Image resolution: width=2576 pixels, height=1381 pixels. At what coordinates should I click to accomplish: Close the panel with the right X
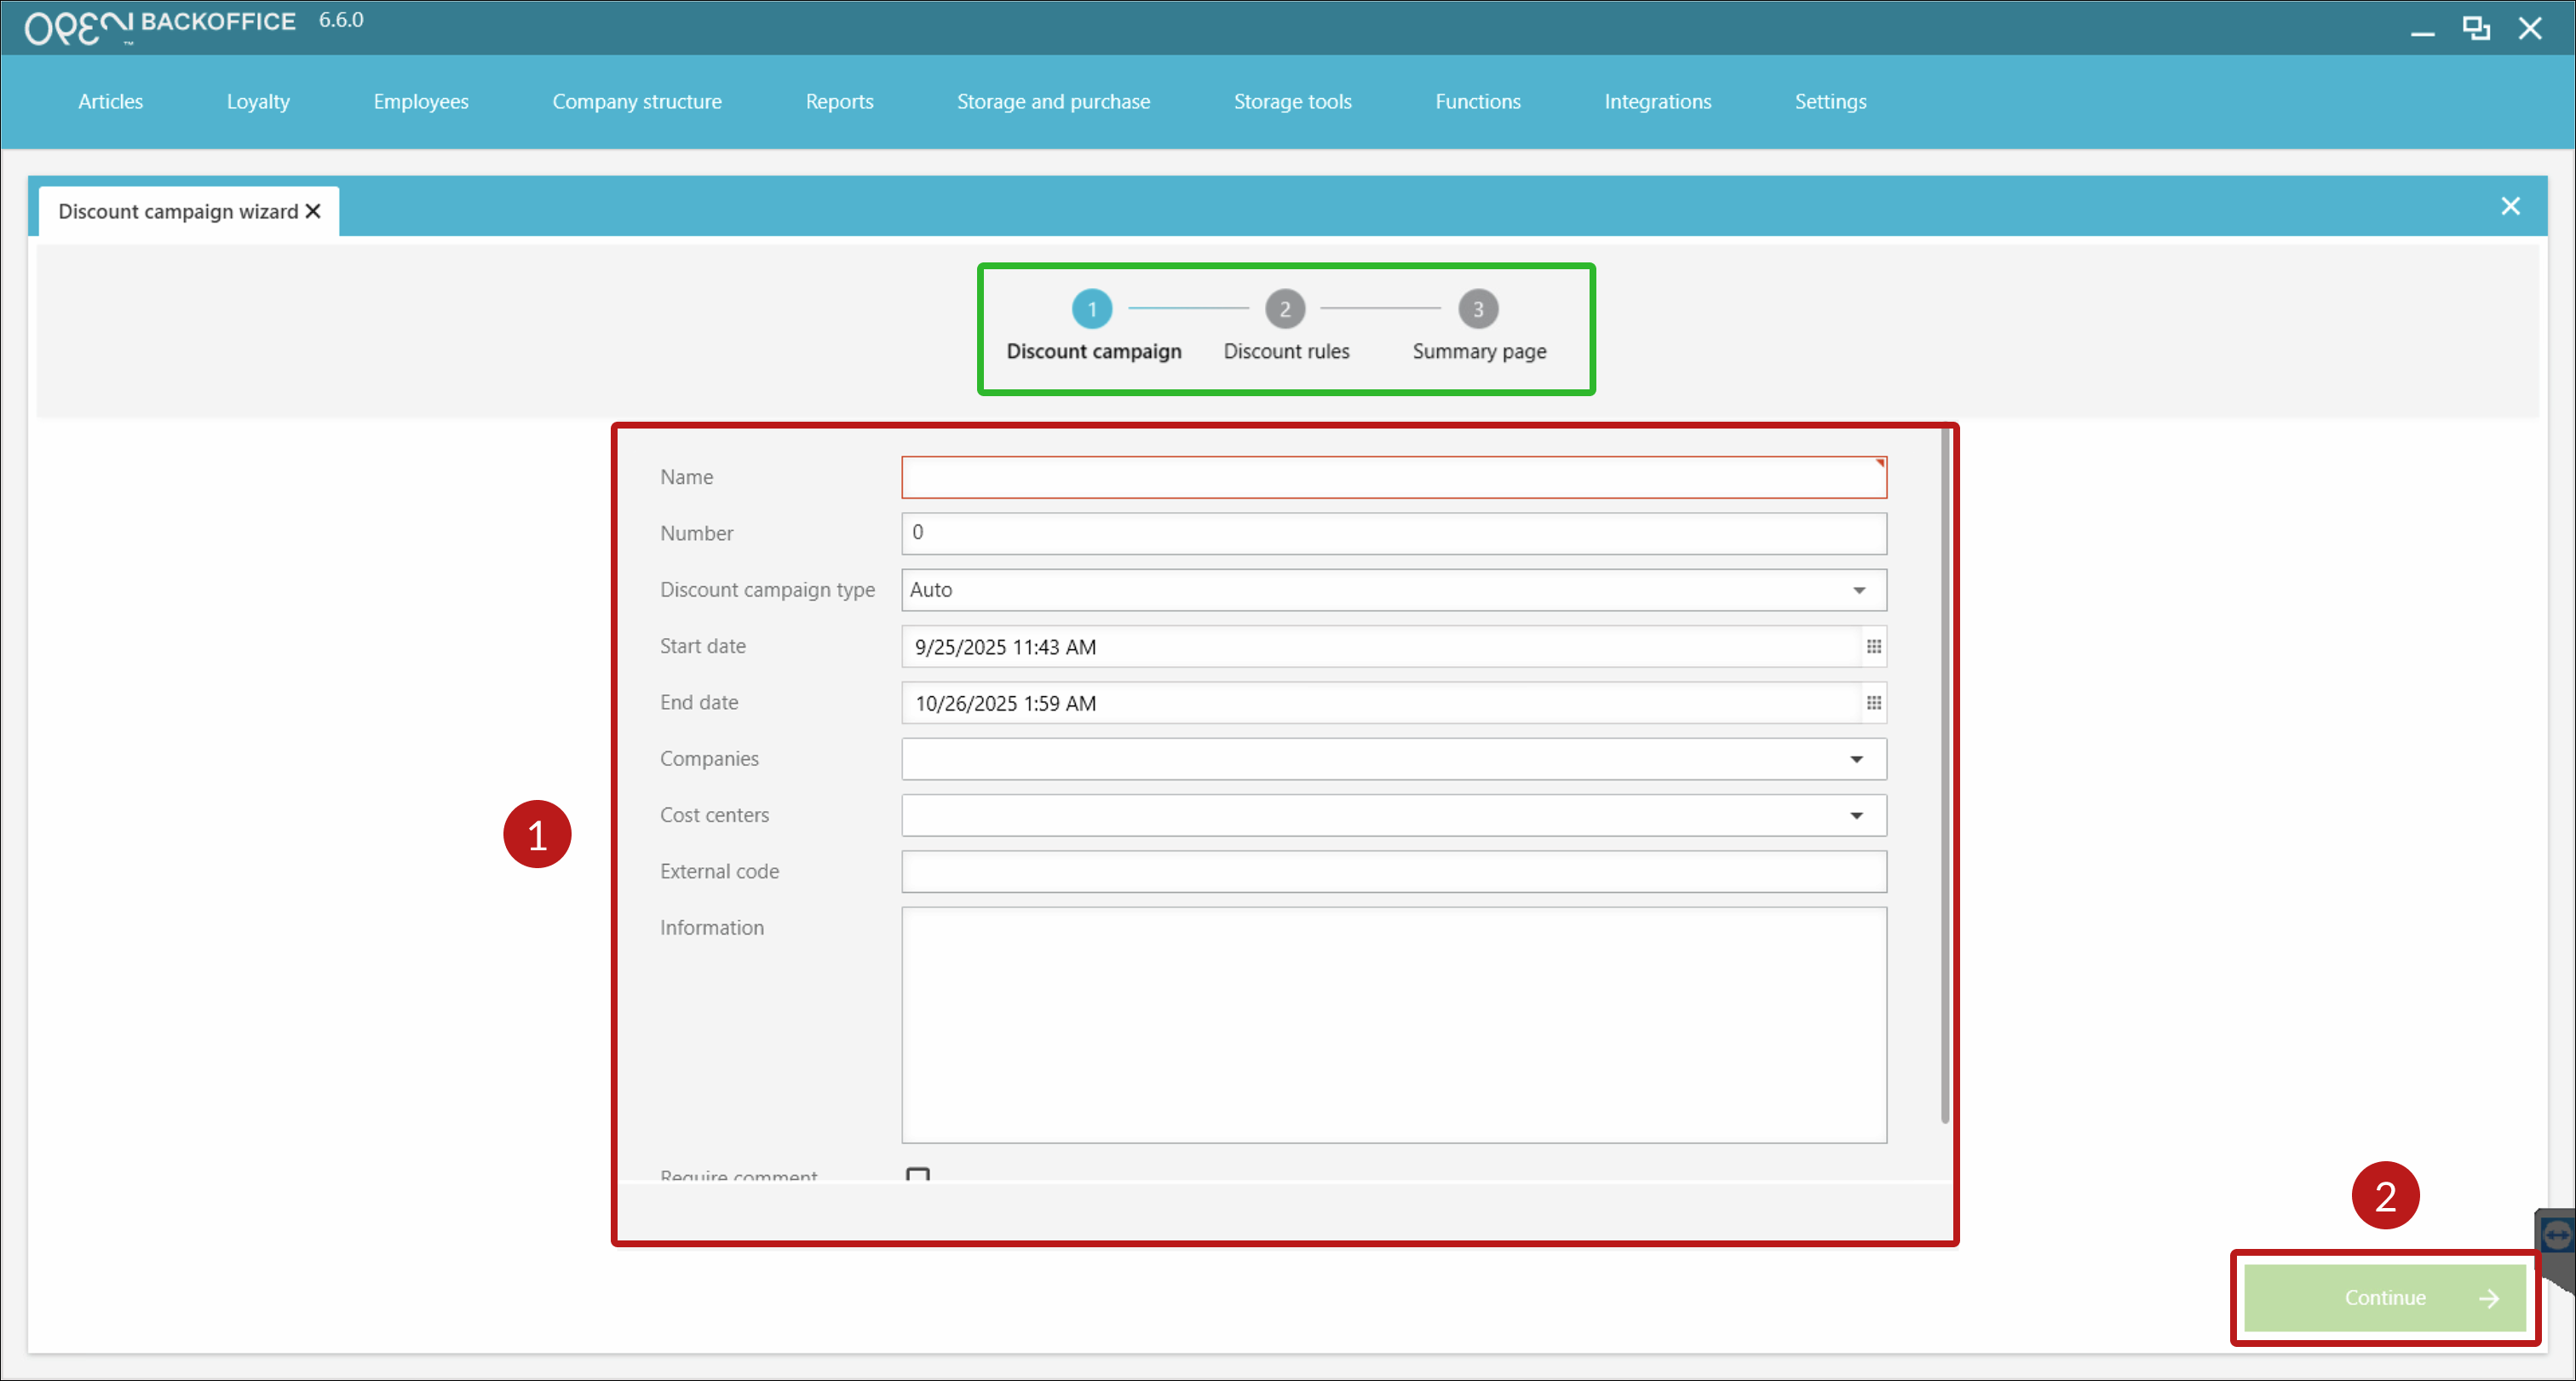click(x=2510, y=206)
